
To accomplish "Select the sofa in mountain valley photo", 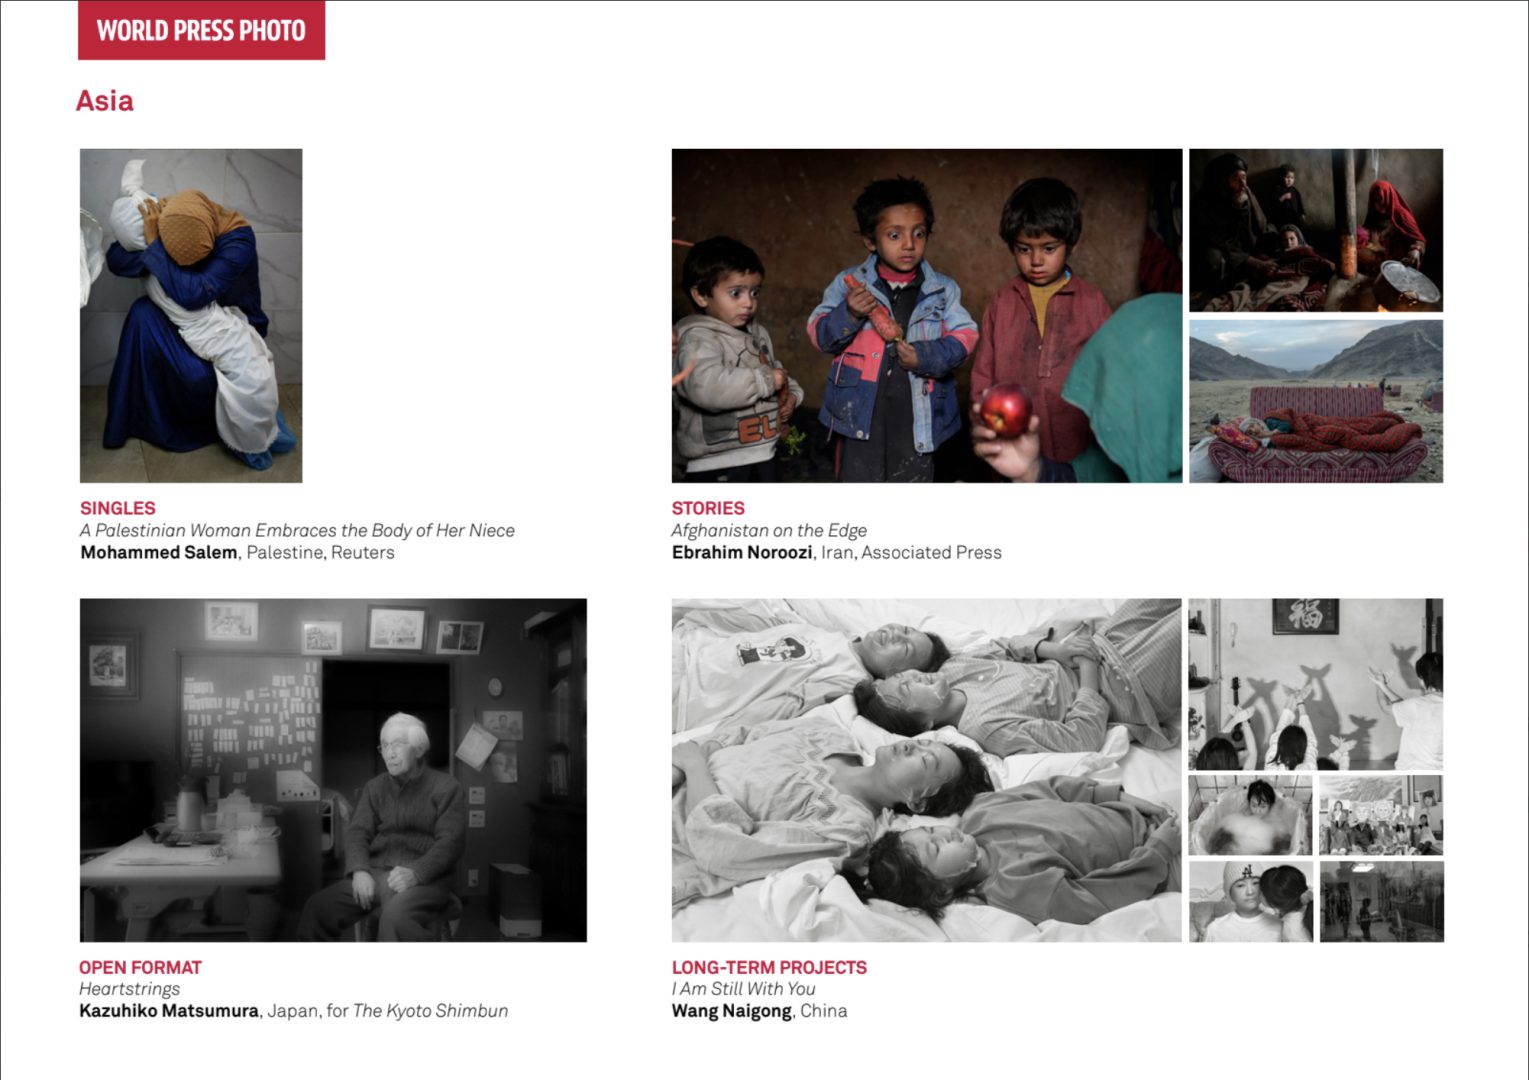I will (1316, 401).
